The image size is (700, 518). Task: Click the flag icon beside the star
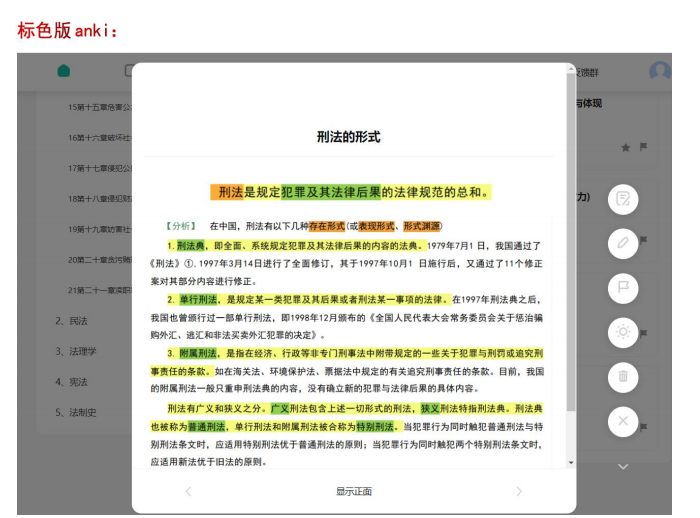643,146
